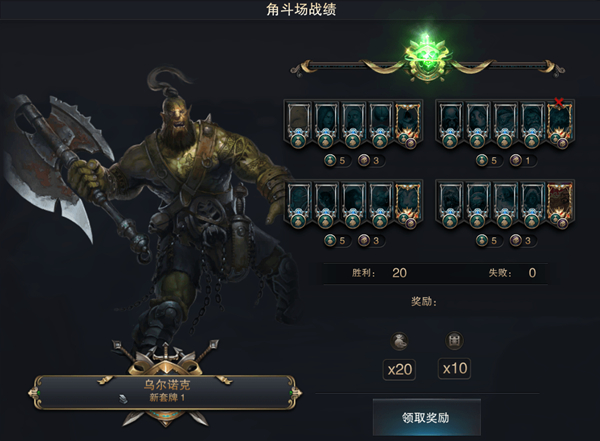
Task: Select golden rare card in top-left group
Action: [408, 124]
